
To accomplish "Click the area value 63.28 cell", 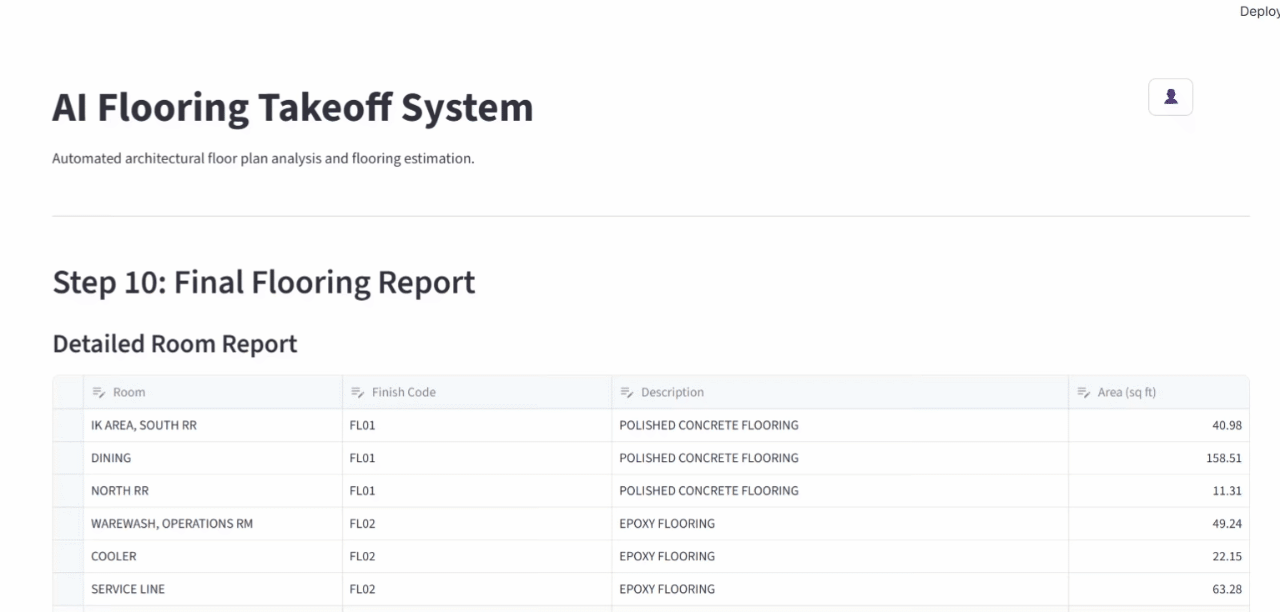I will 1158,589.
